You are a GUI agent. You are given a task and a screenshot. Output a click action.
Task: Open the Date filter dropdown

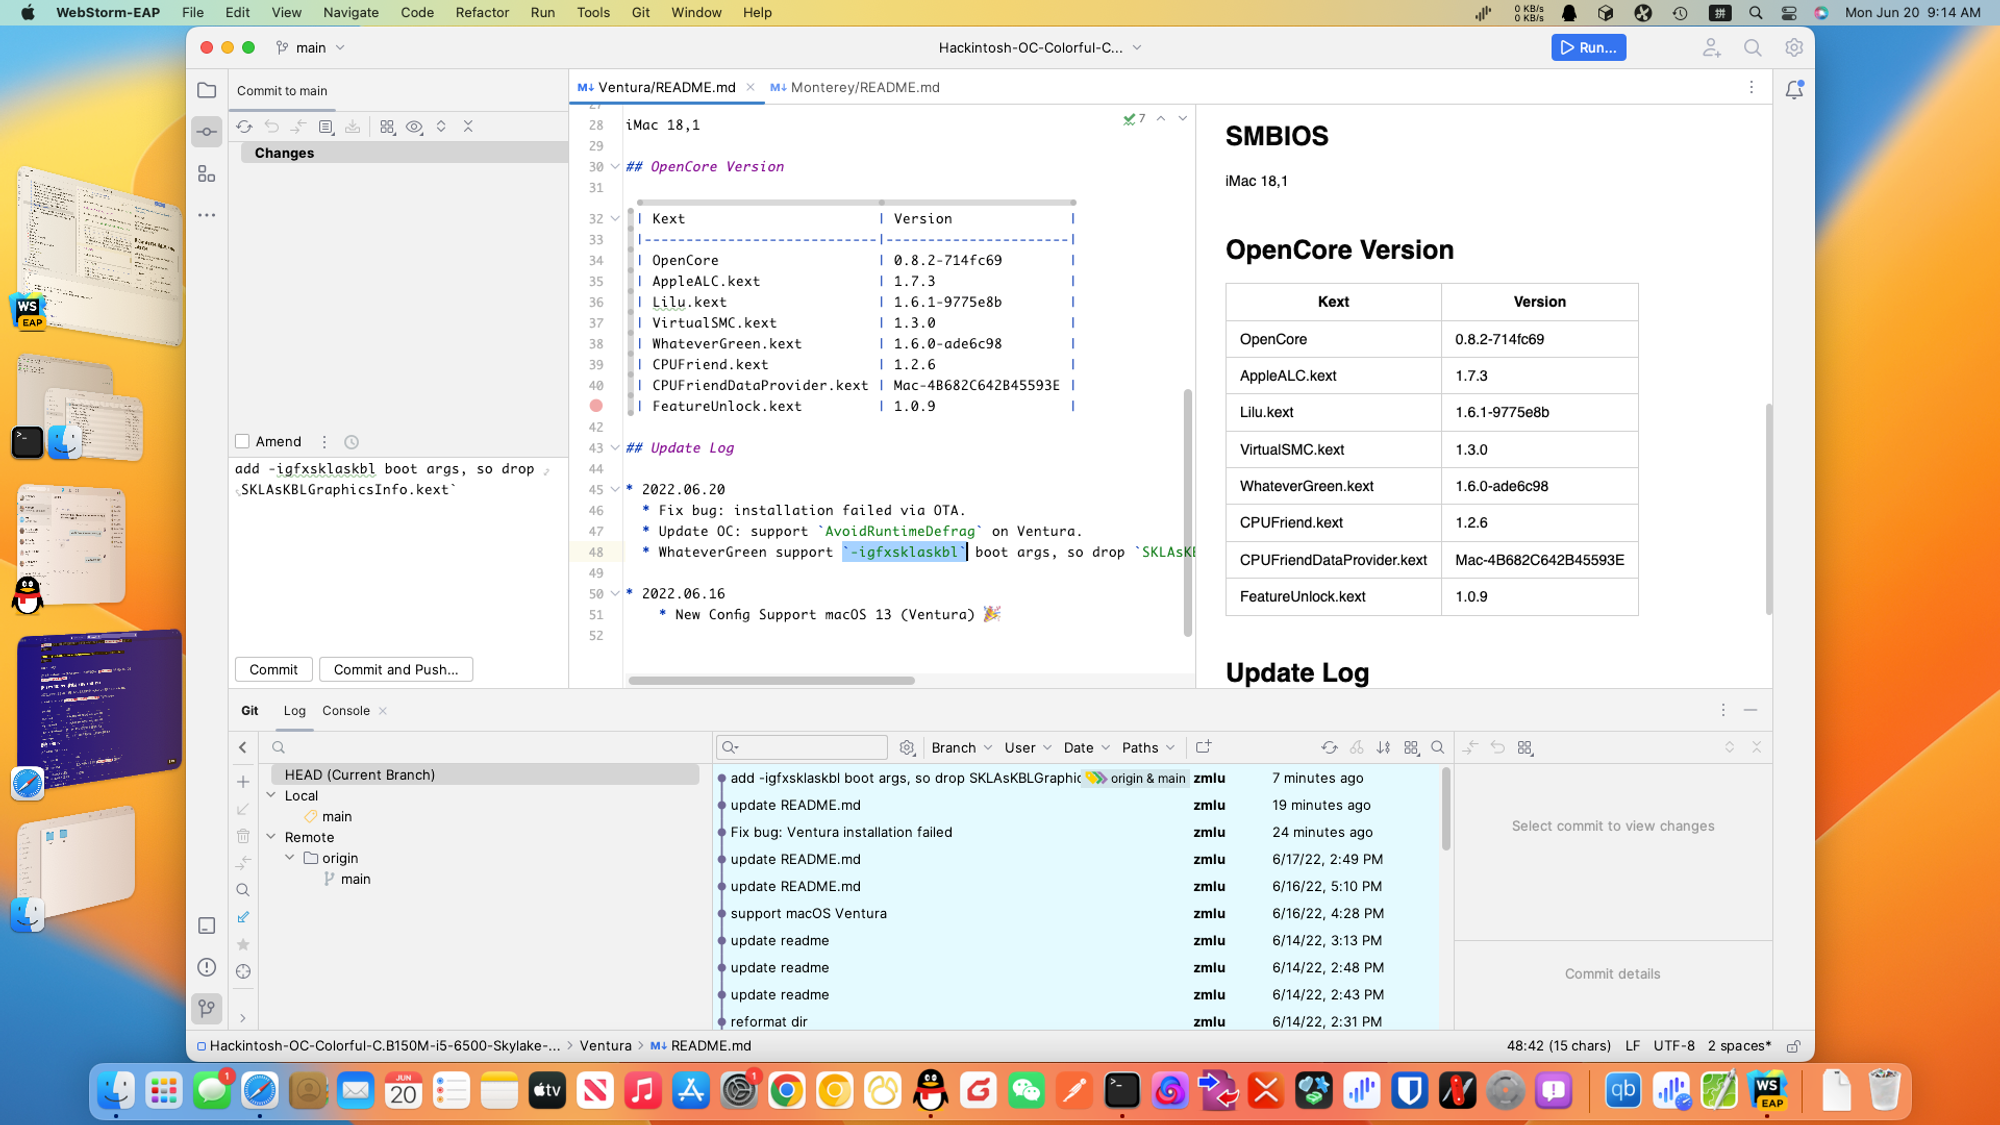pos(1087,748)
